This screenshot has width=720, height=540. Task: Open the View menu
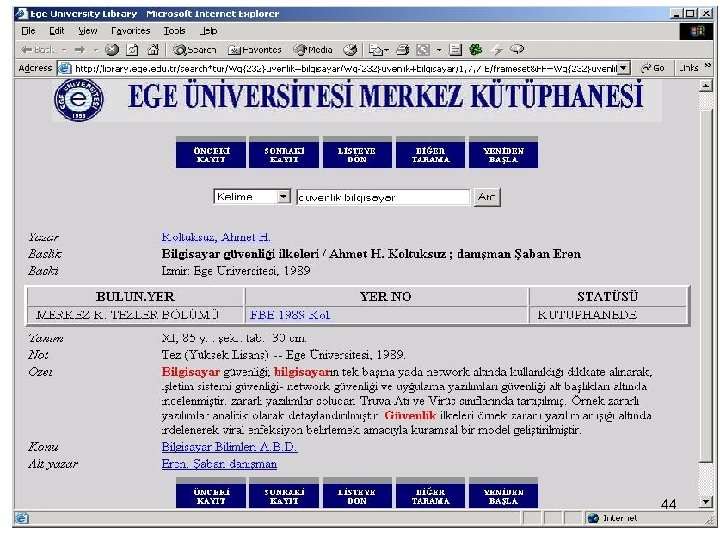pos(88,31)
